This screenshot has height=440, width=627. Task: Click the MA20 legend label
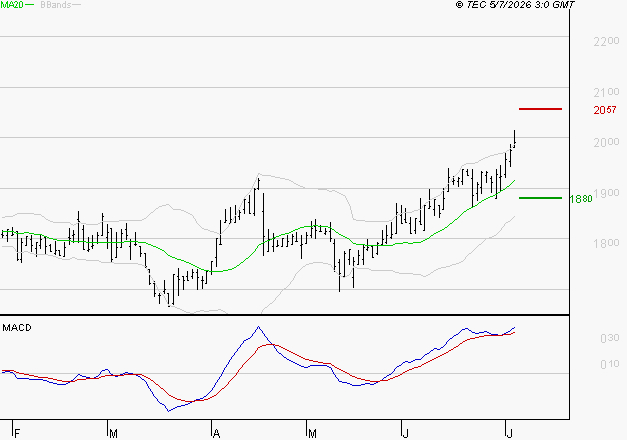12,5
